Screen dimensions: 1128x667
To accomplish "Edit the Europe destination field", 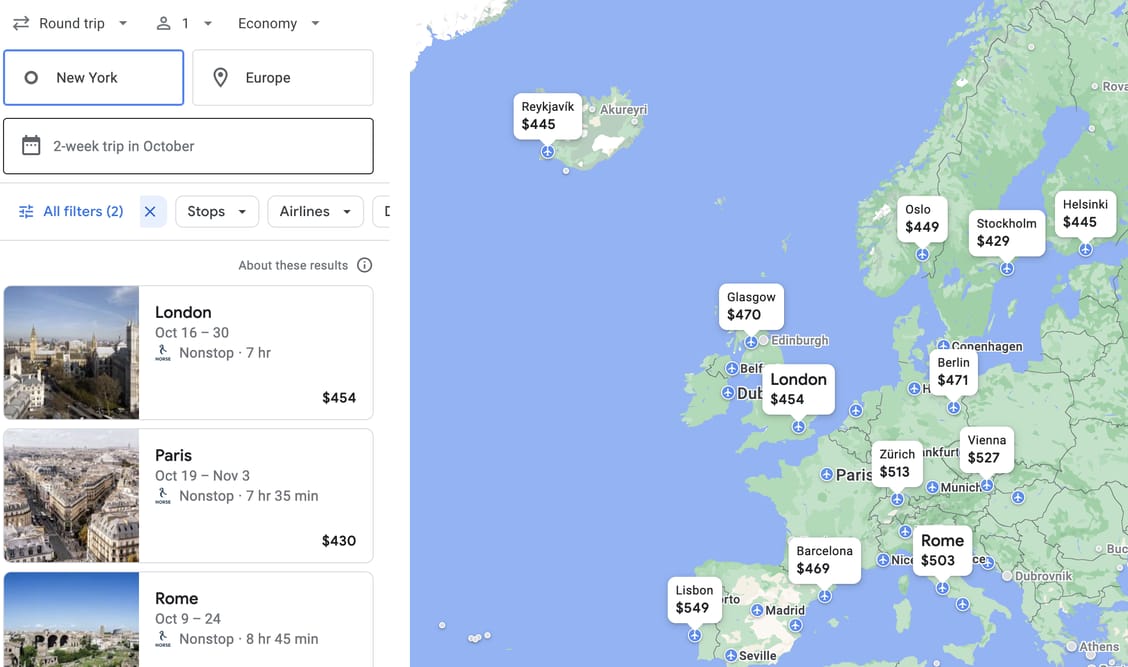I will (283, 78).
